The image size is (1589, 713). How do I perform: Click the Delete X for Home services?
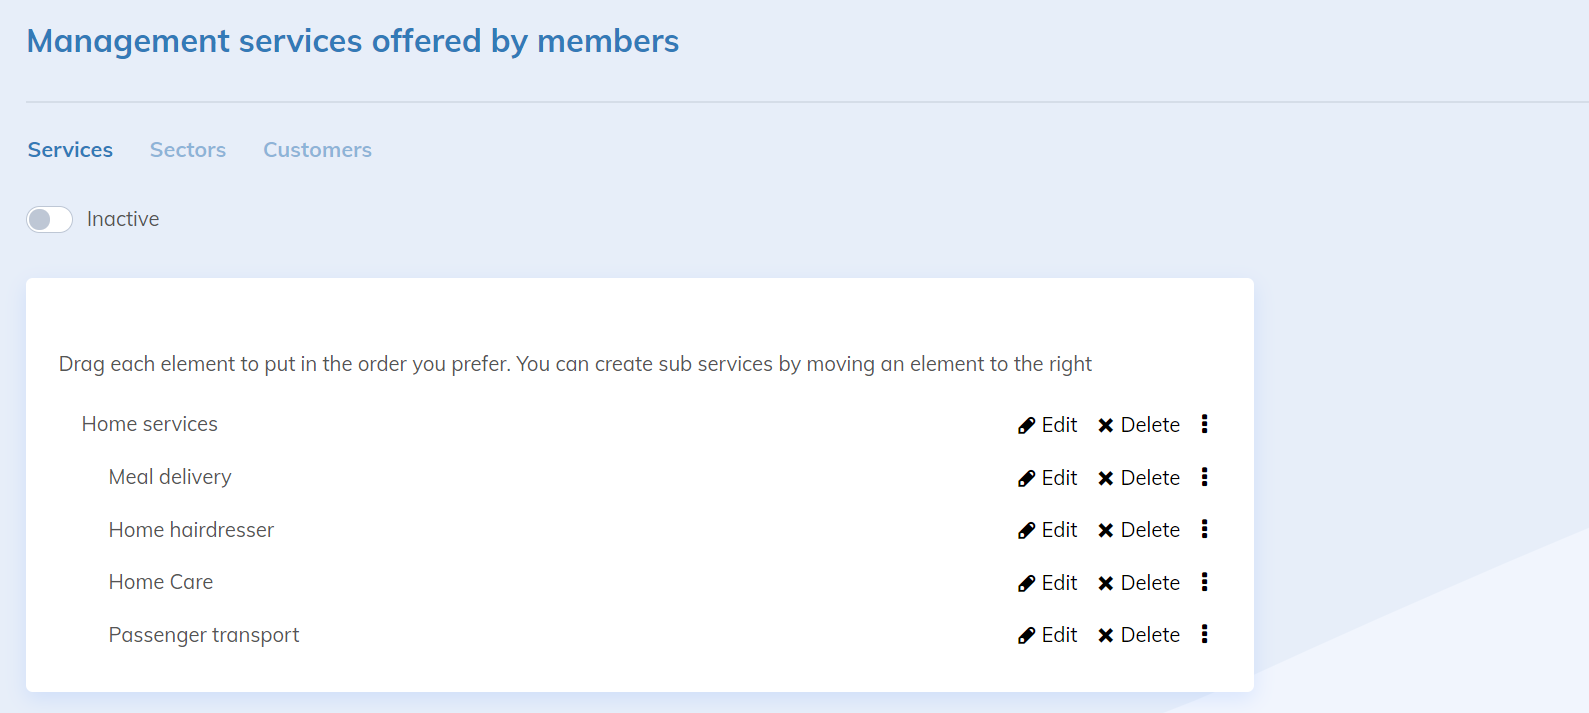[x=1105, y=425]
